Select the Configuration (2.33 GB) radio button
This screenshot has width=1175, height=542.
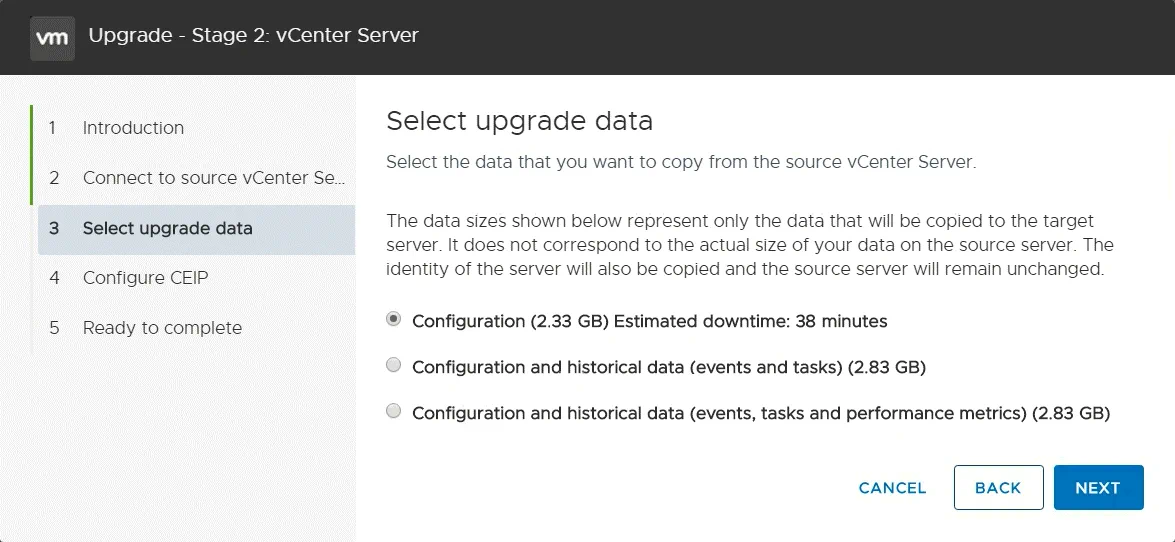(394, 320)
